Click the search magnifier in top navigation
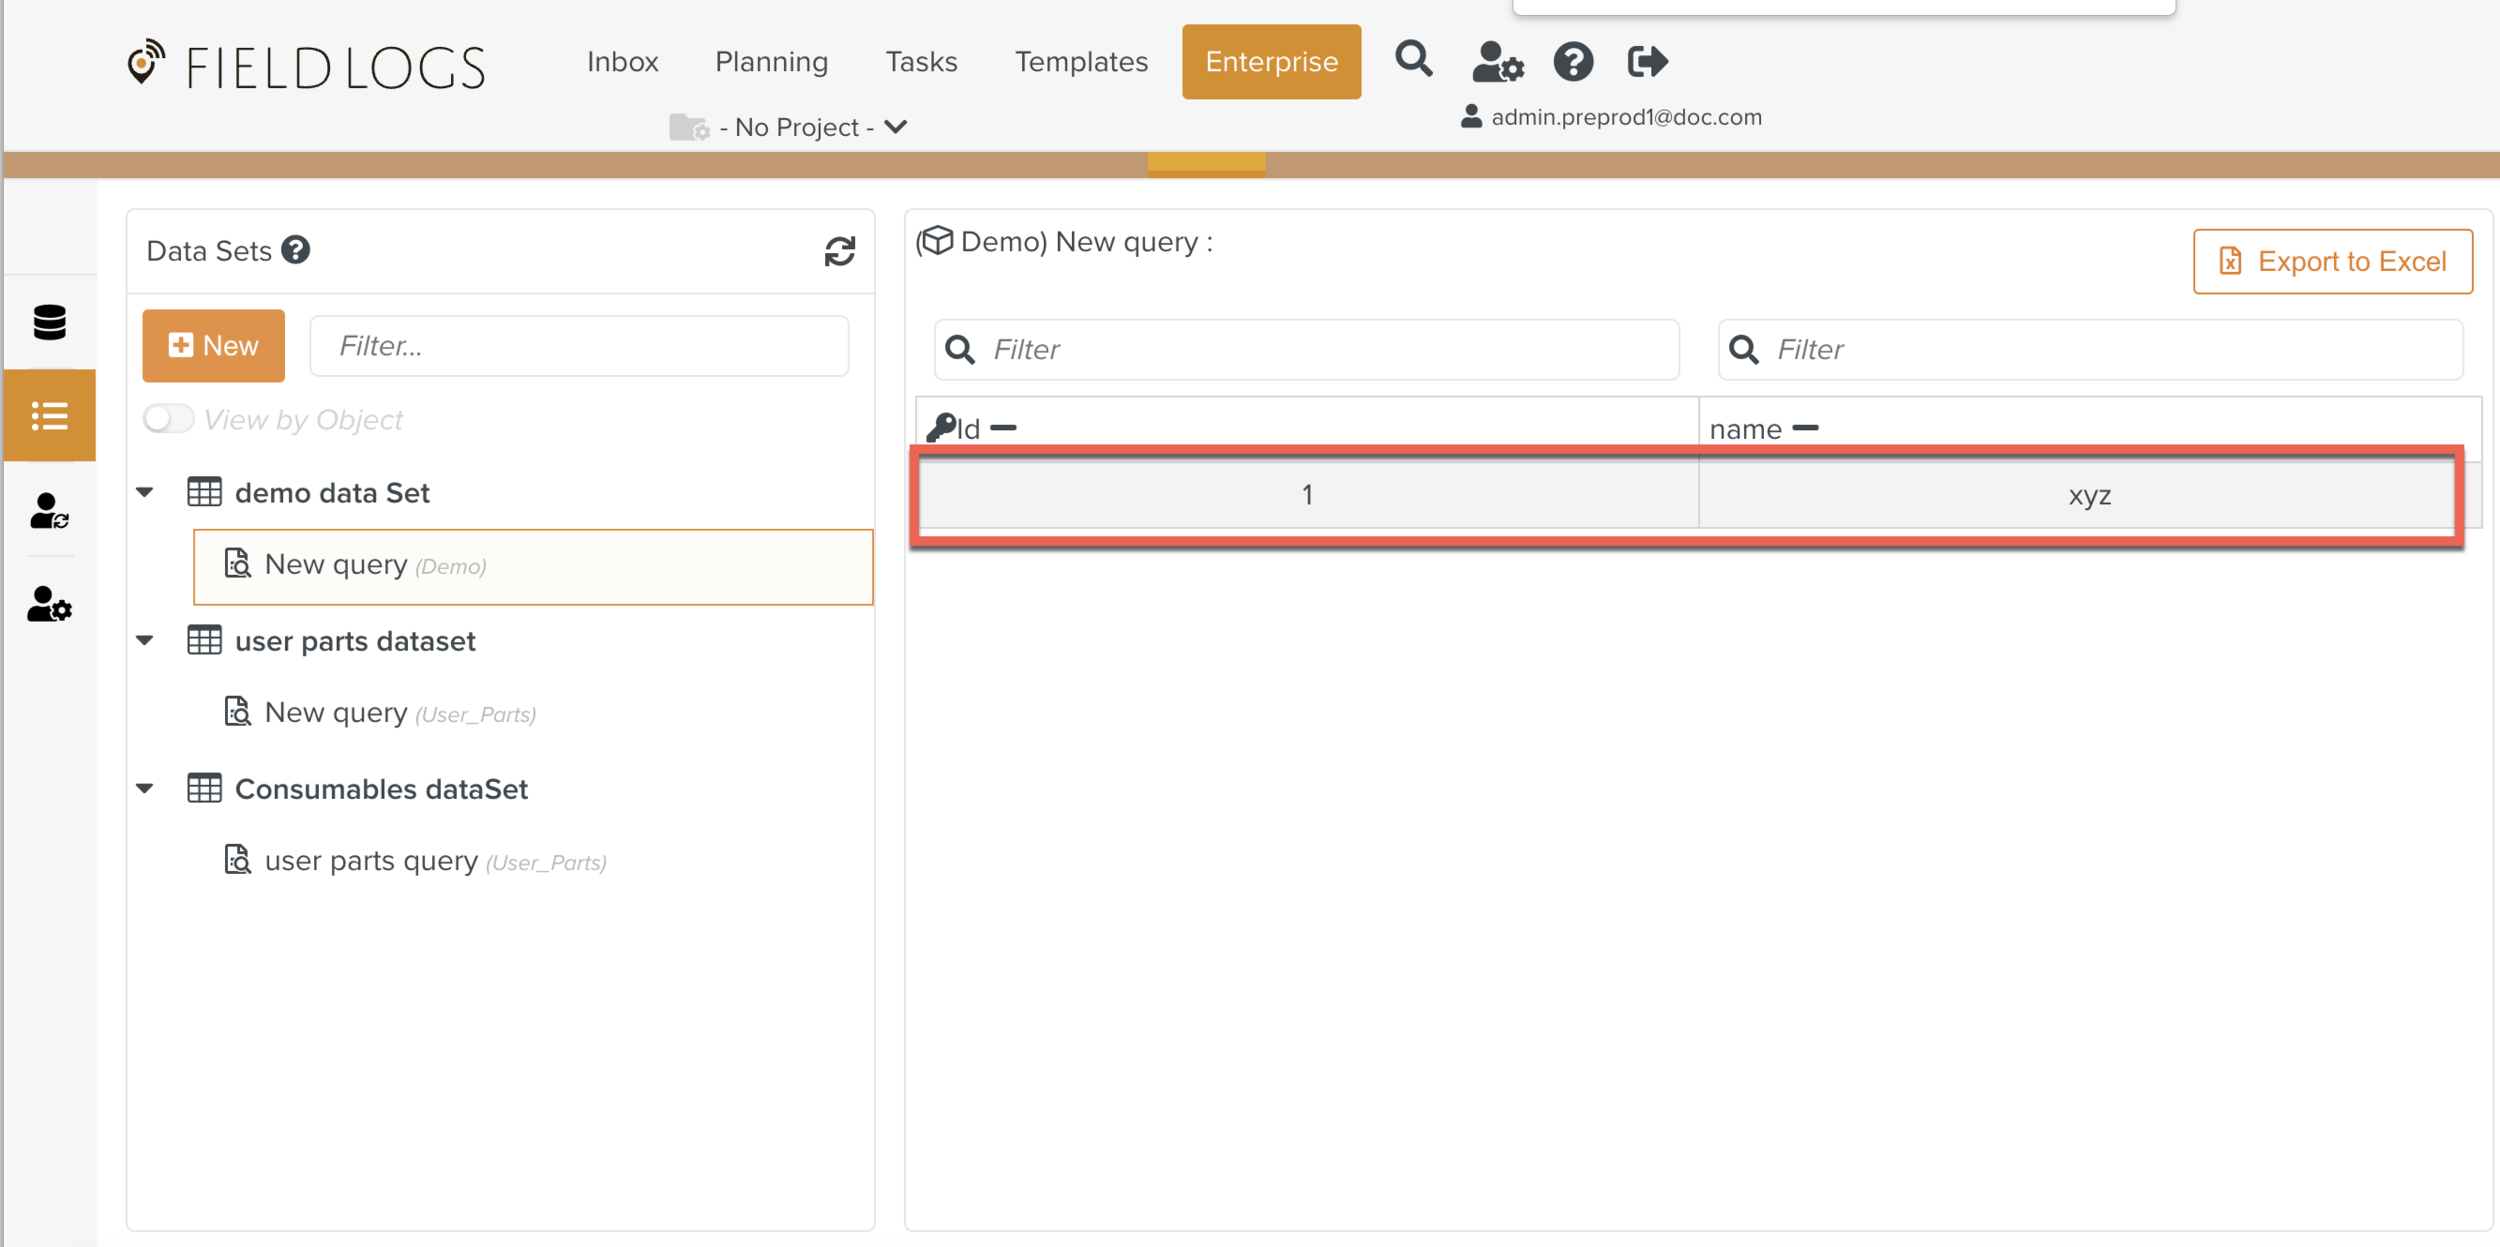 coord(1413,60)
